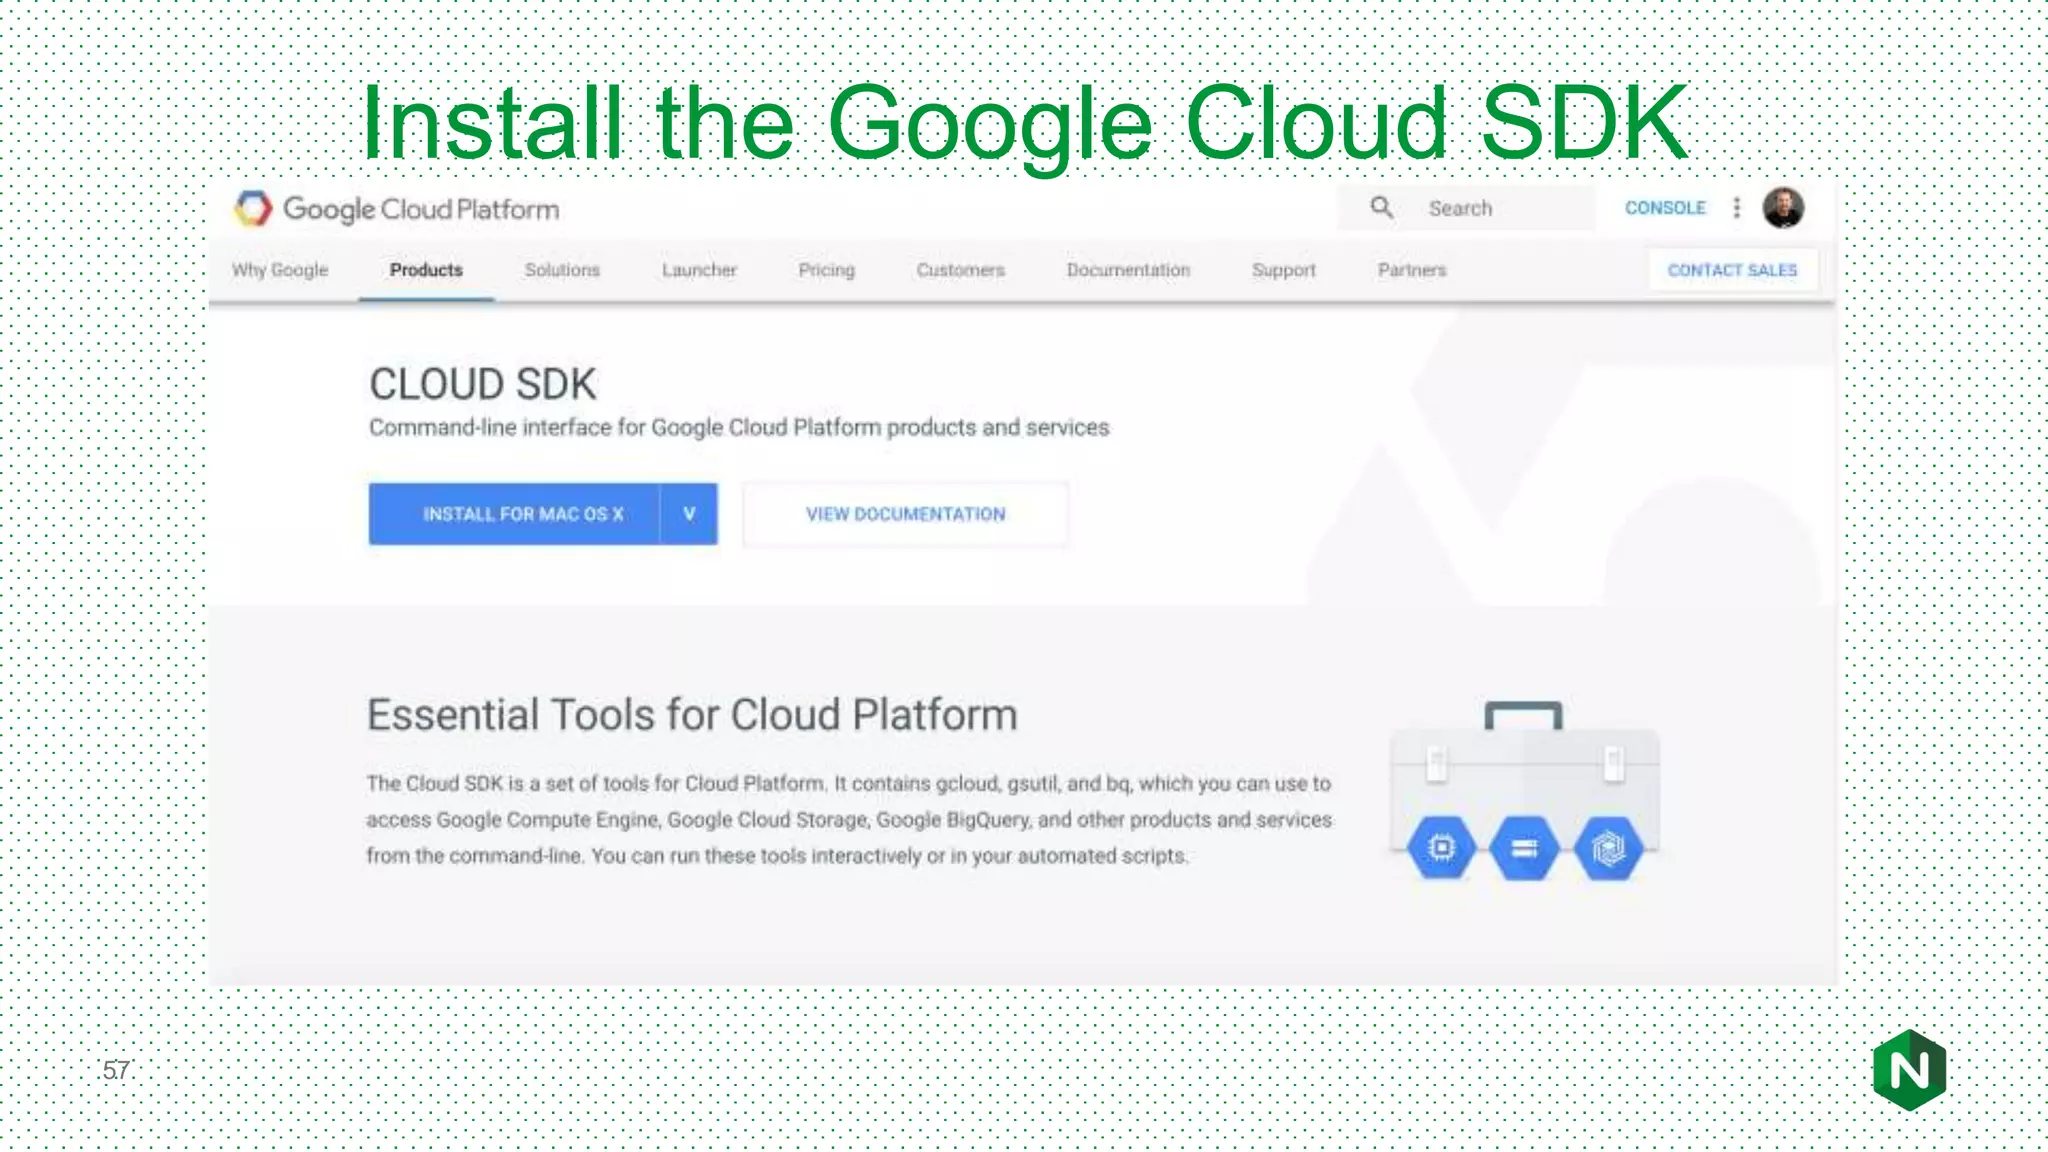The image size is (2048, 1152).
Task: Expand the install platform dropdown arrow
Action: pyautogui.click(x=689, y=514)
